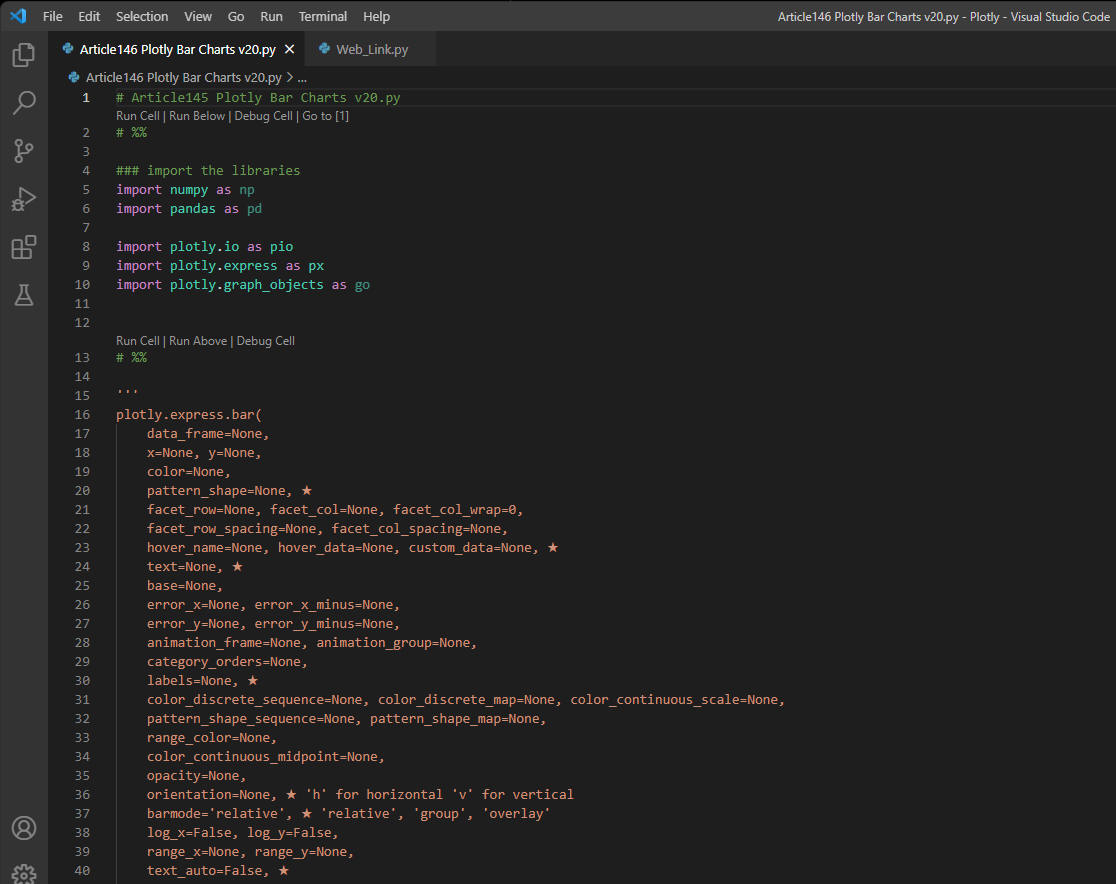The height and width of the screenshot is (884, 1116).
Task: Click breadcrumb file name Article146 Plotly Bar Charts
Action: [x=184, y=78]
